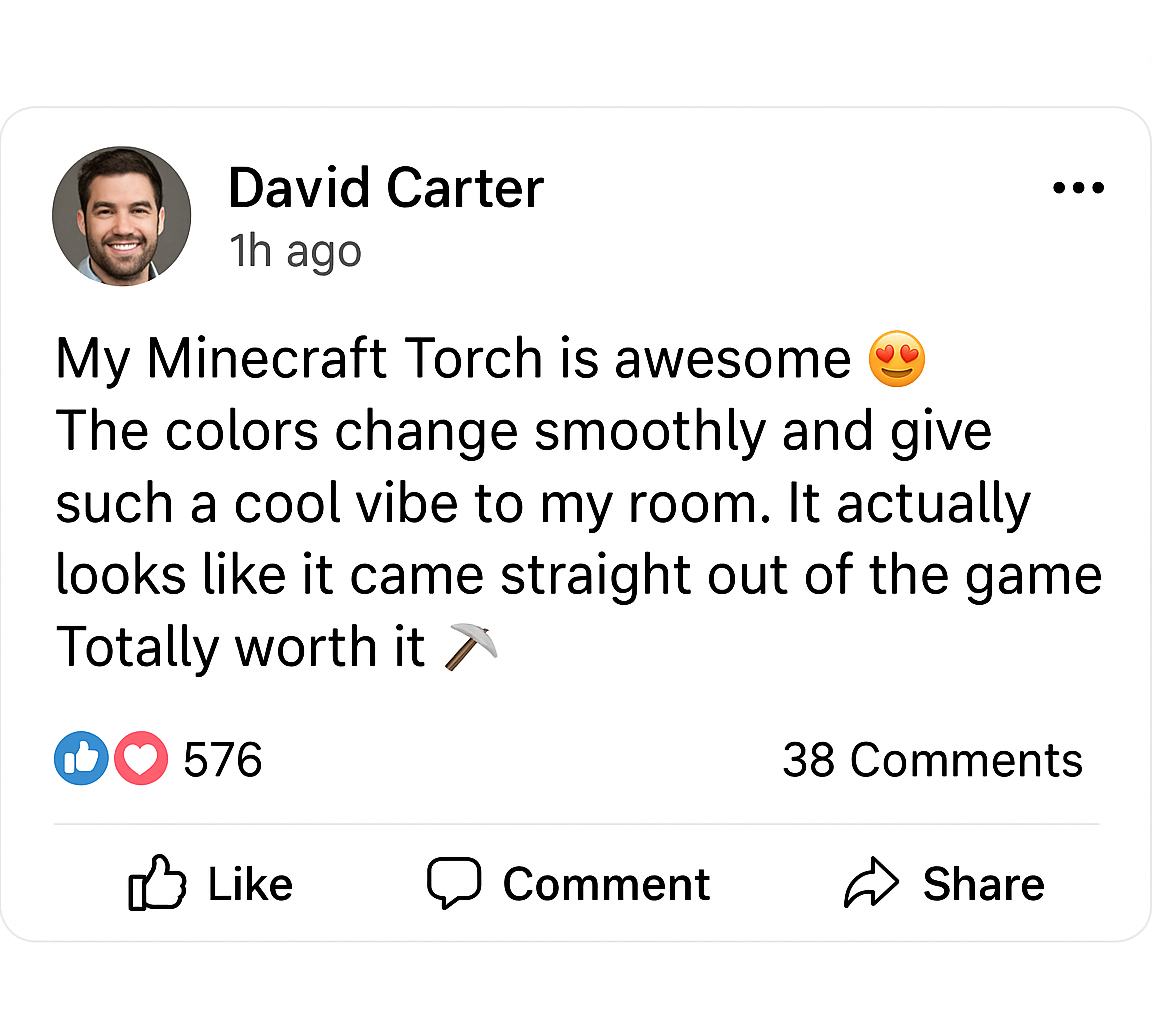Open the David Carter name link
The image size is (1164, 1024).
tap(385, 188)
